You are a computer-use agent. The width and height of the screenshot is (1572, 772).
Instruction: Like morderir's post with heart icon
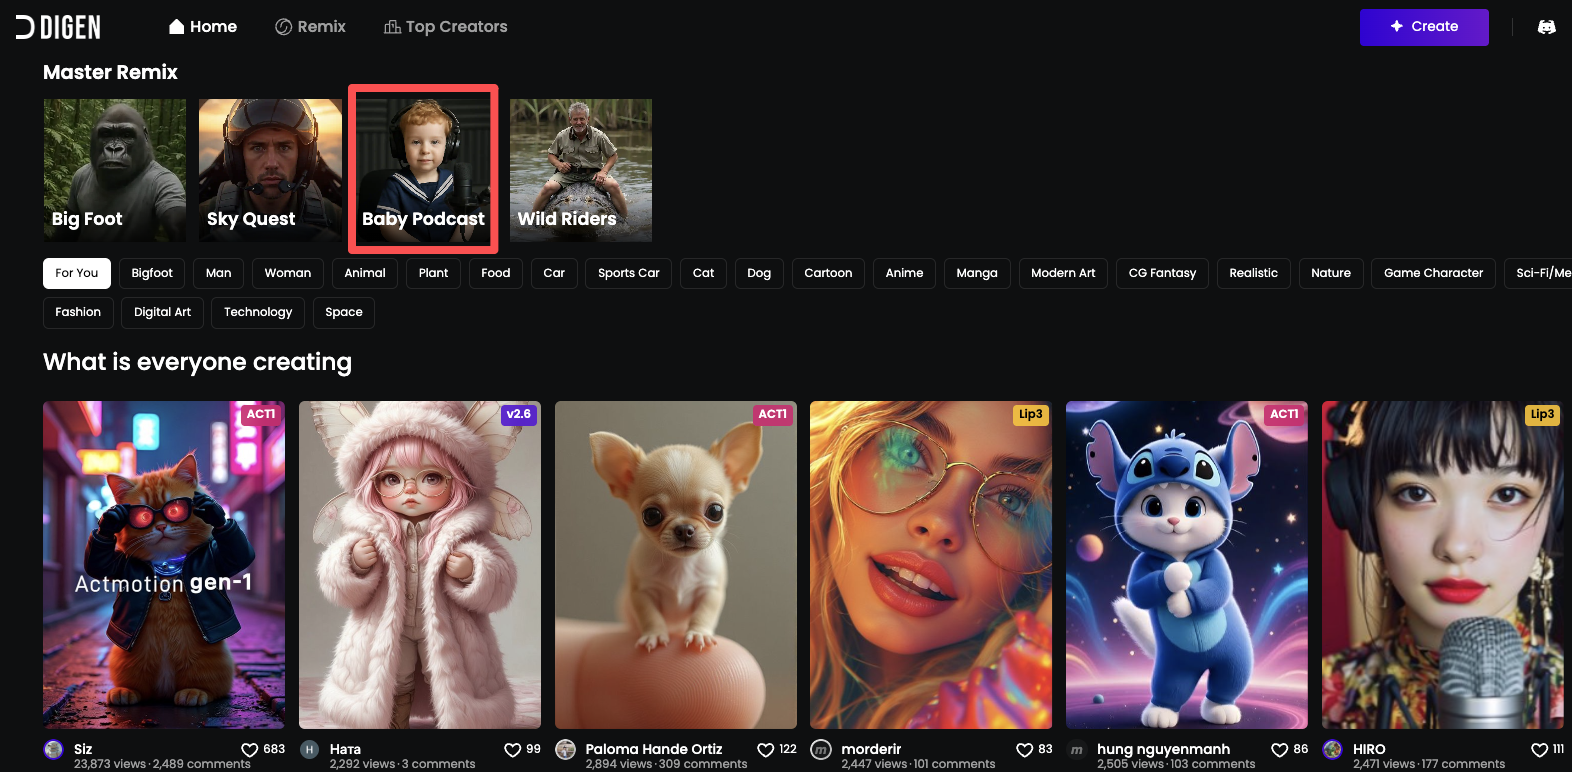(x=1025, y=750)
